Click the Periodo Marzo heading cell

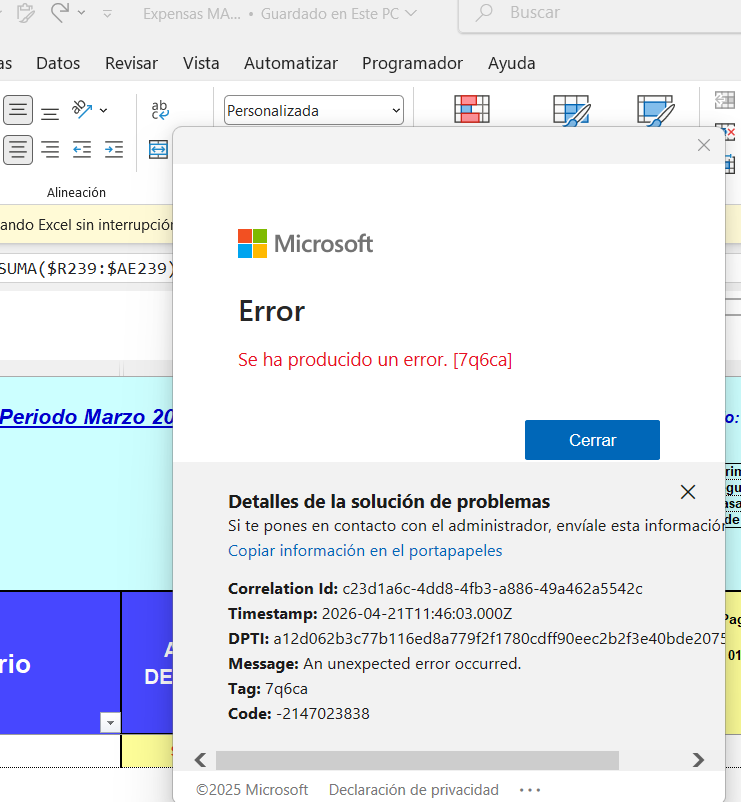pos(86,417)
